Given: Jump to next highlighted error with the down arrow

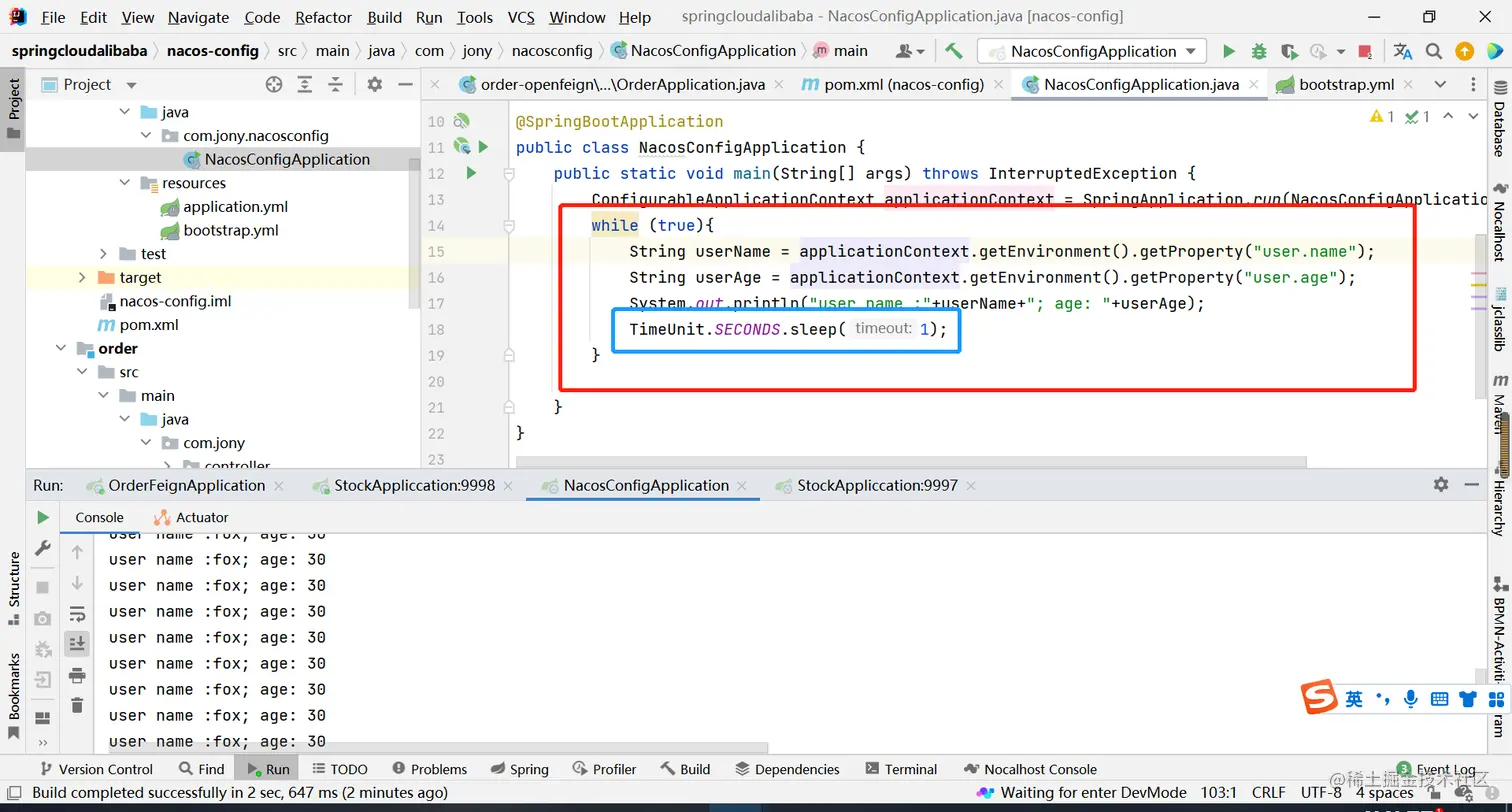Looking at the screenshot, I should pyautogui.click(x=1472, y=117).
